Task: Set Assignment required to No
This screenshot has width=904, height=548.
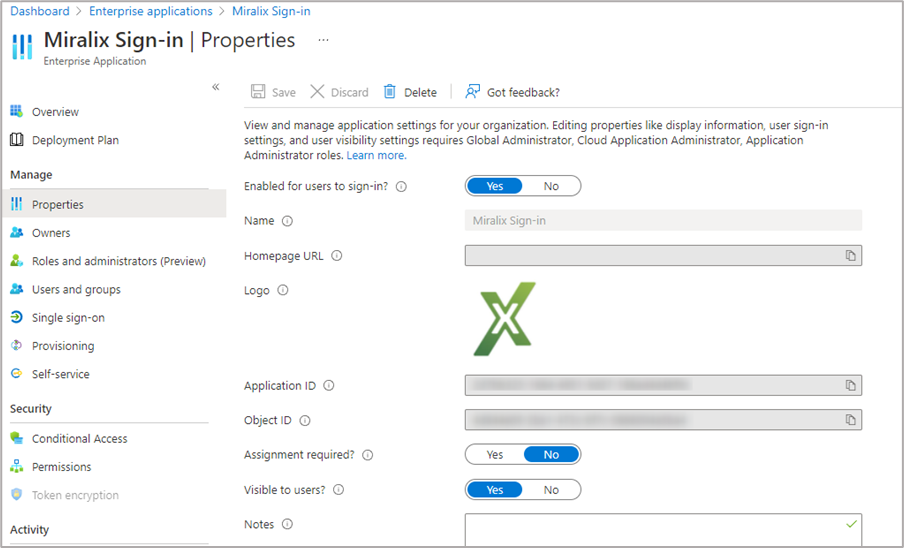Action: tap(551, 455)
